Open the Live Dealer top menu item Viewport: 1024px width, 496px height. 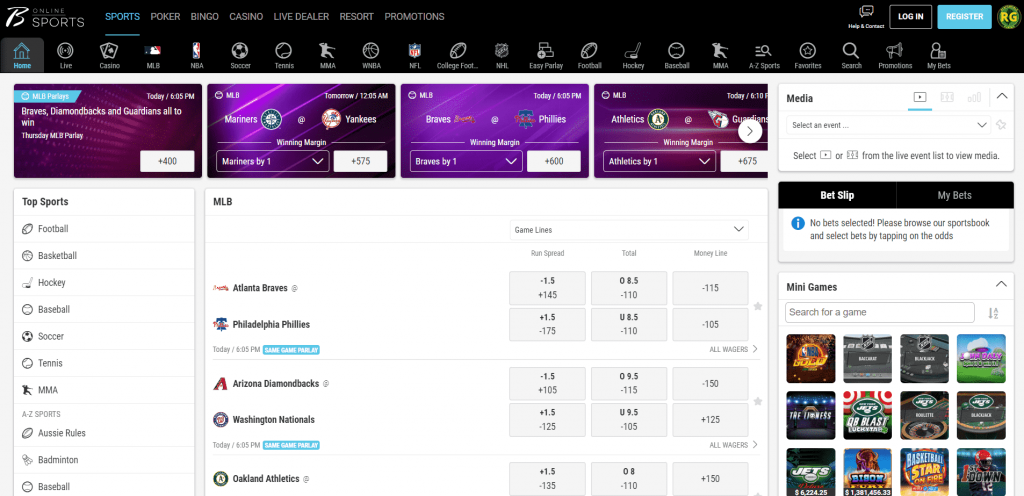coord(301,17)
